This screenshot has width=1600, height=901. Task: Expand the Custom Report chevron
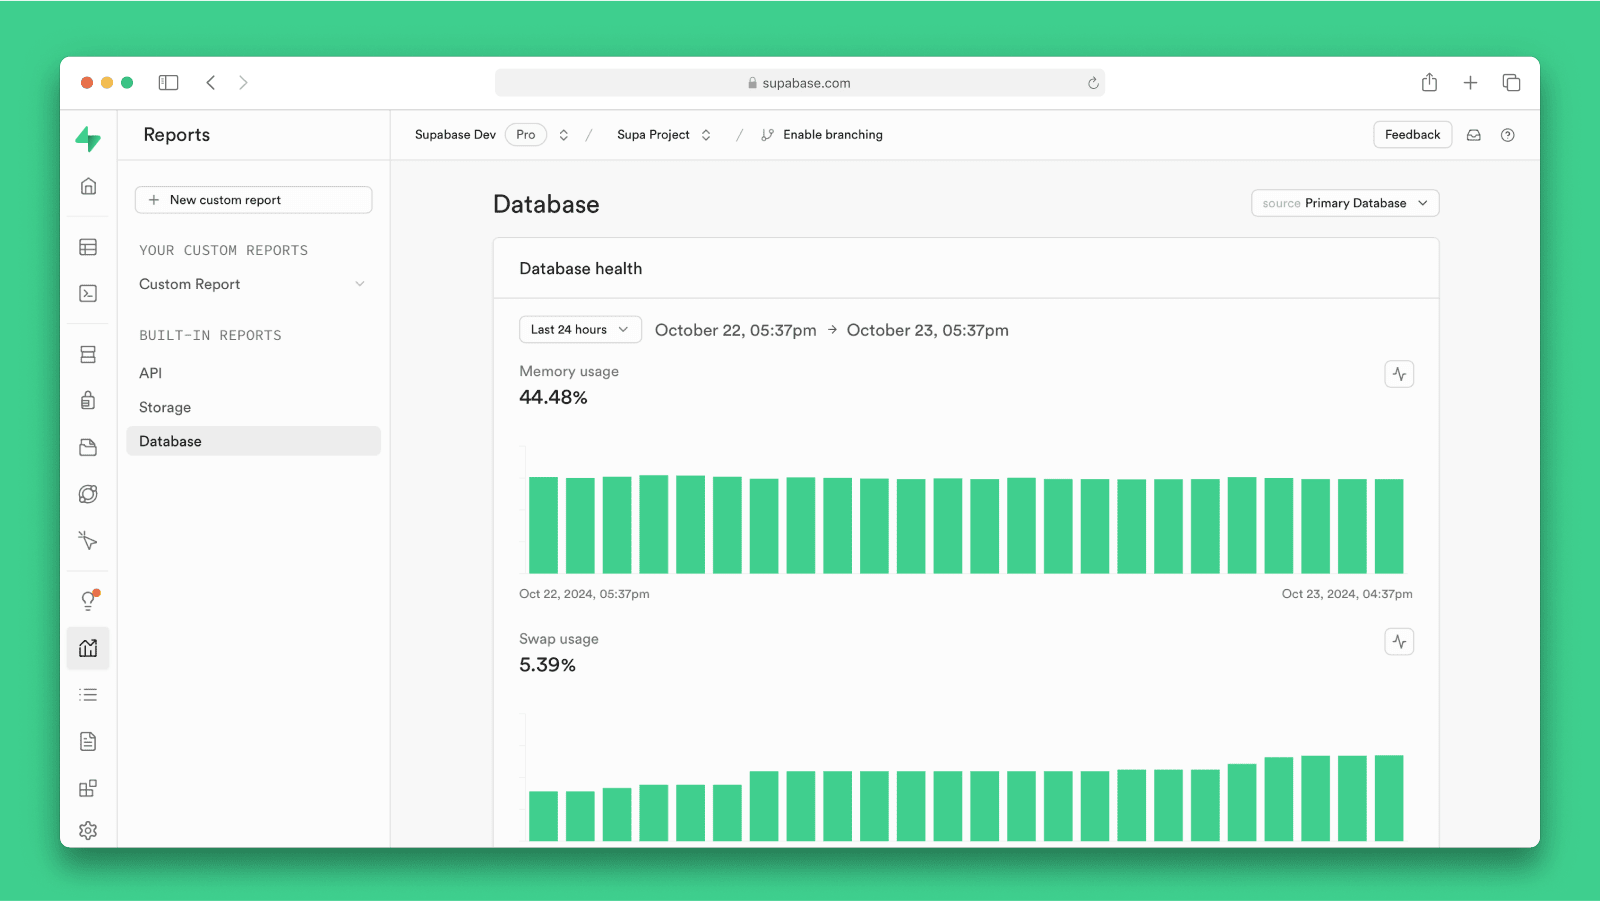pyautogui.click(x=360, y=284)
